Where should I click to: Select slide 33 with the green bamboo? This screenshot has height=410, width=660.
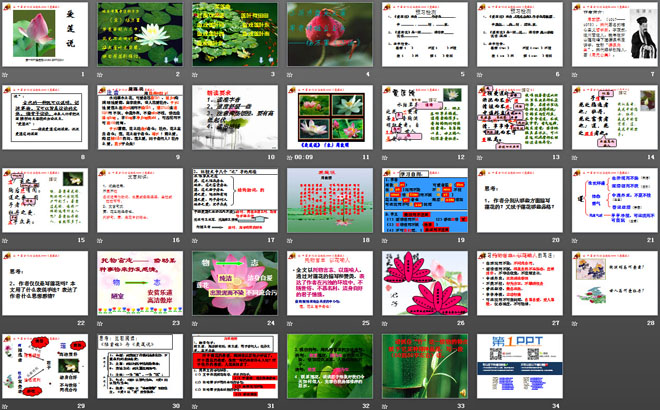425,366
